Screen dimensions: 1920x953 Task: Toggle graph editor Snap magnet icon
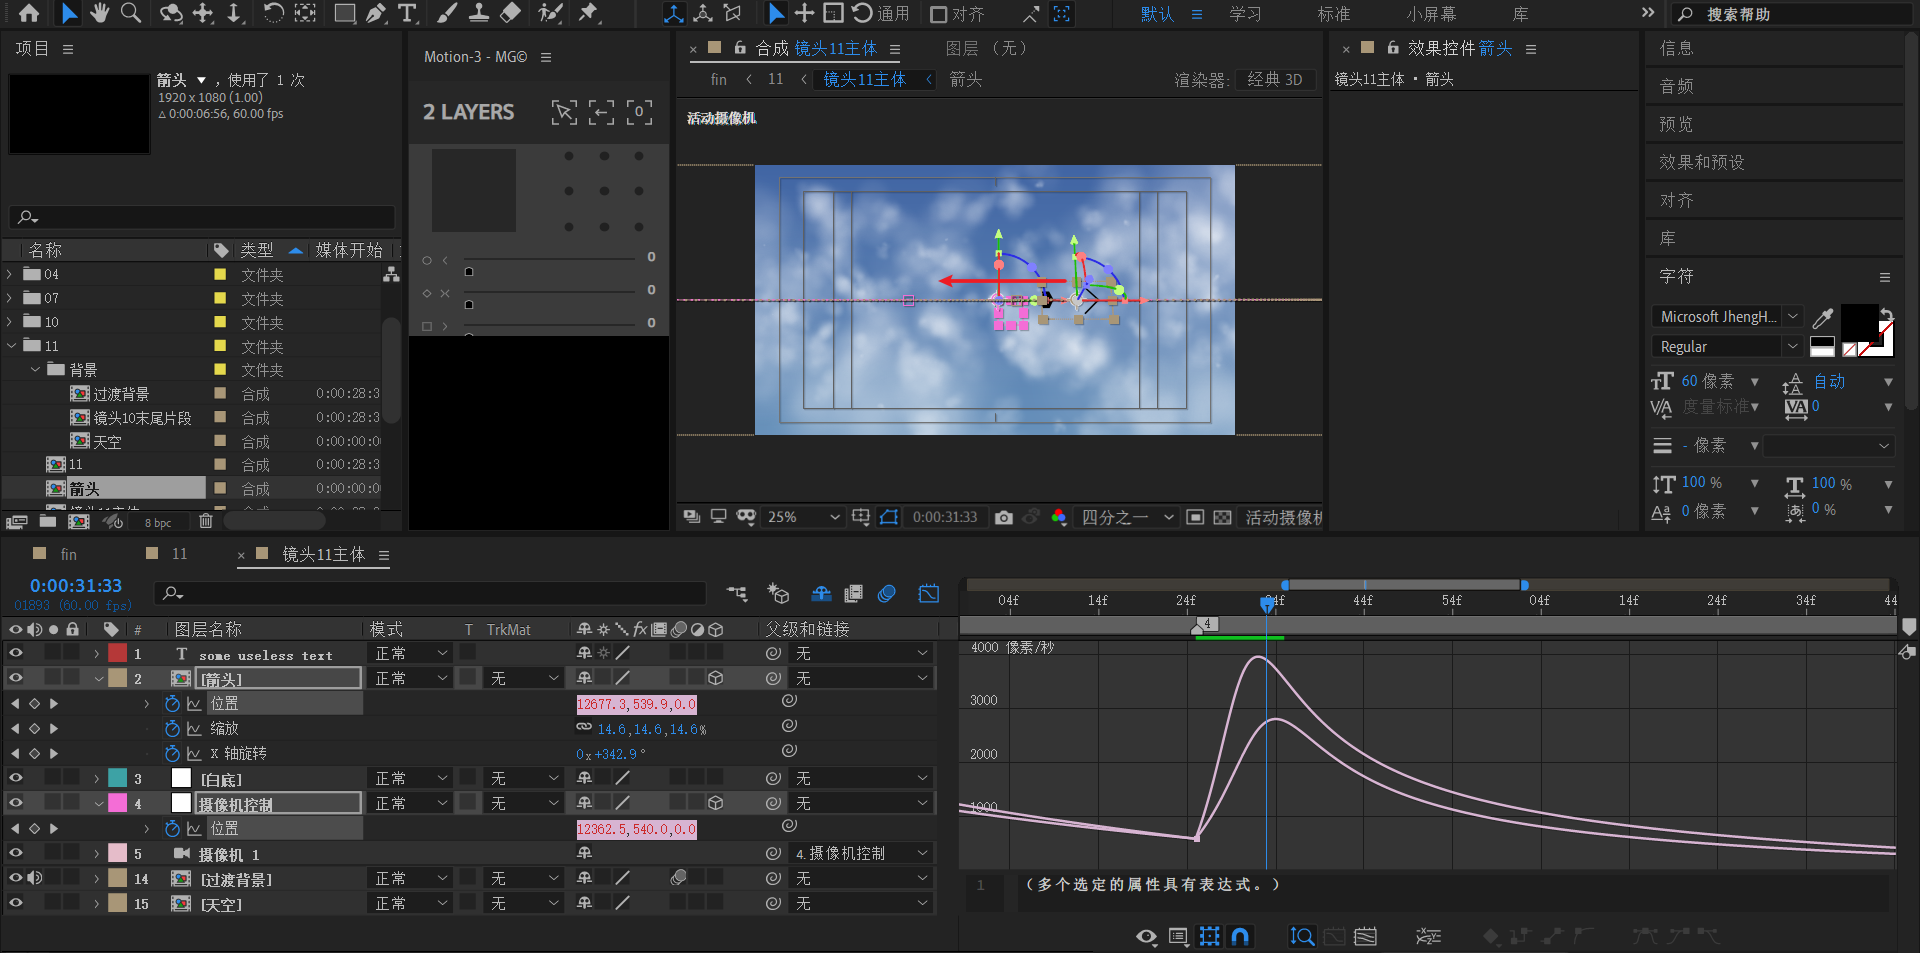(1240, 936)
